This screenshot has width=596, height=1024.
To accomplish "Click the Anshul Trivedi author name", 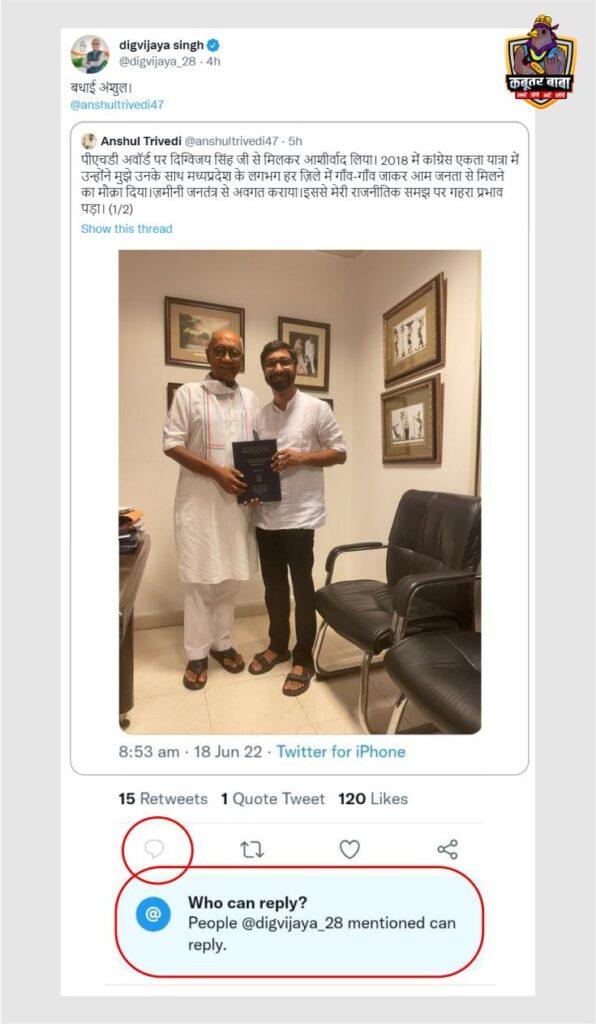I will (140, 141).
